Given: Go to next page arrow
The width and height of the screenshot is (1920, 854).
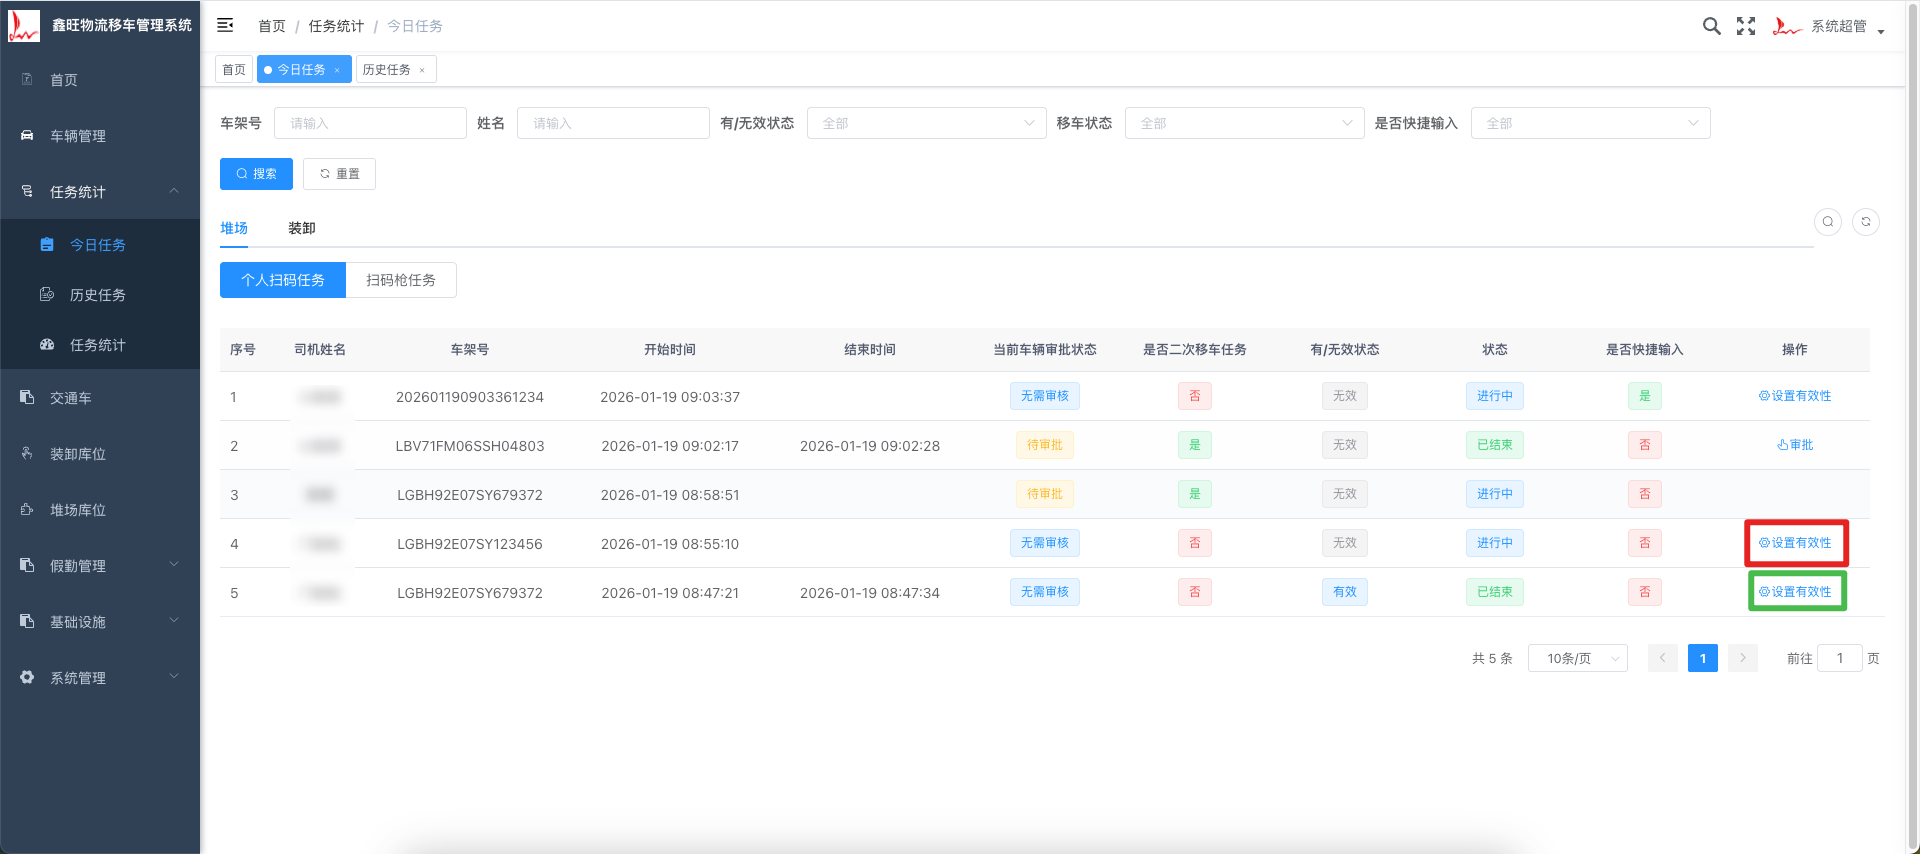Looking at the screenshot, I should 1743,658.
